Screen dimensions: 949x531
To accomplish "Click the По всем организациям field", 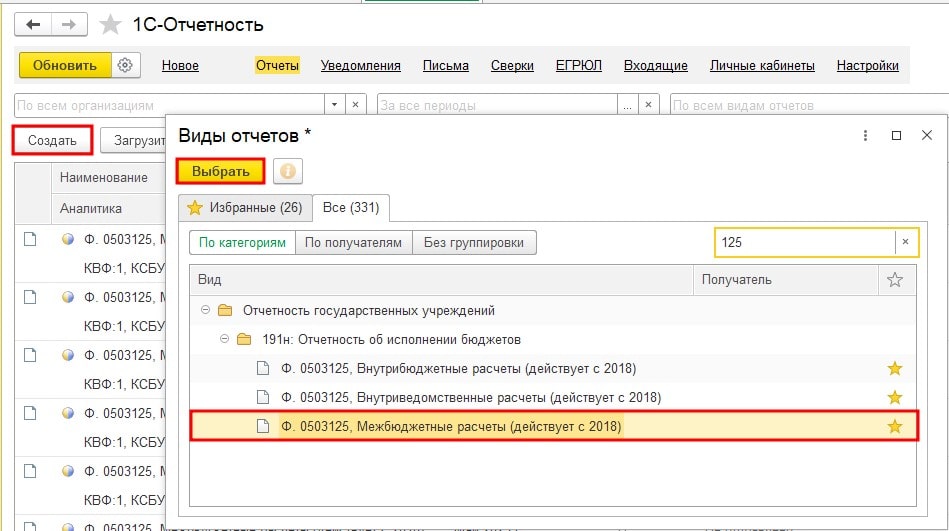I will 169,105.
